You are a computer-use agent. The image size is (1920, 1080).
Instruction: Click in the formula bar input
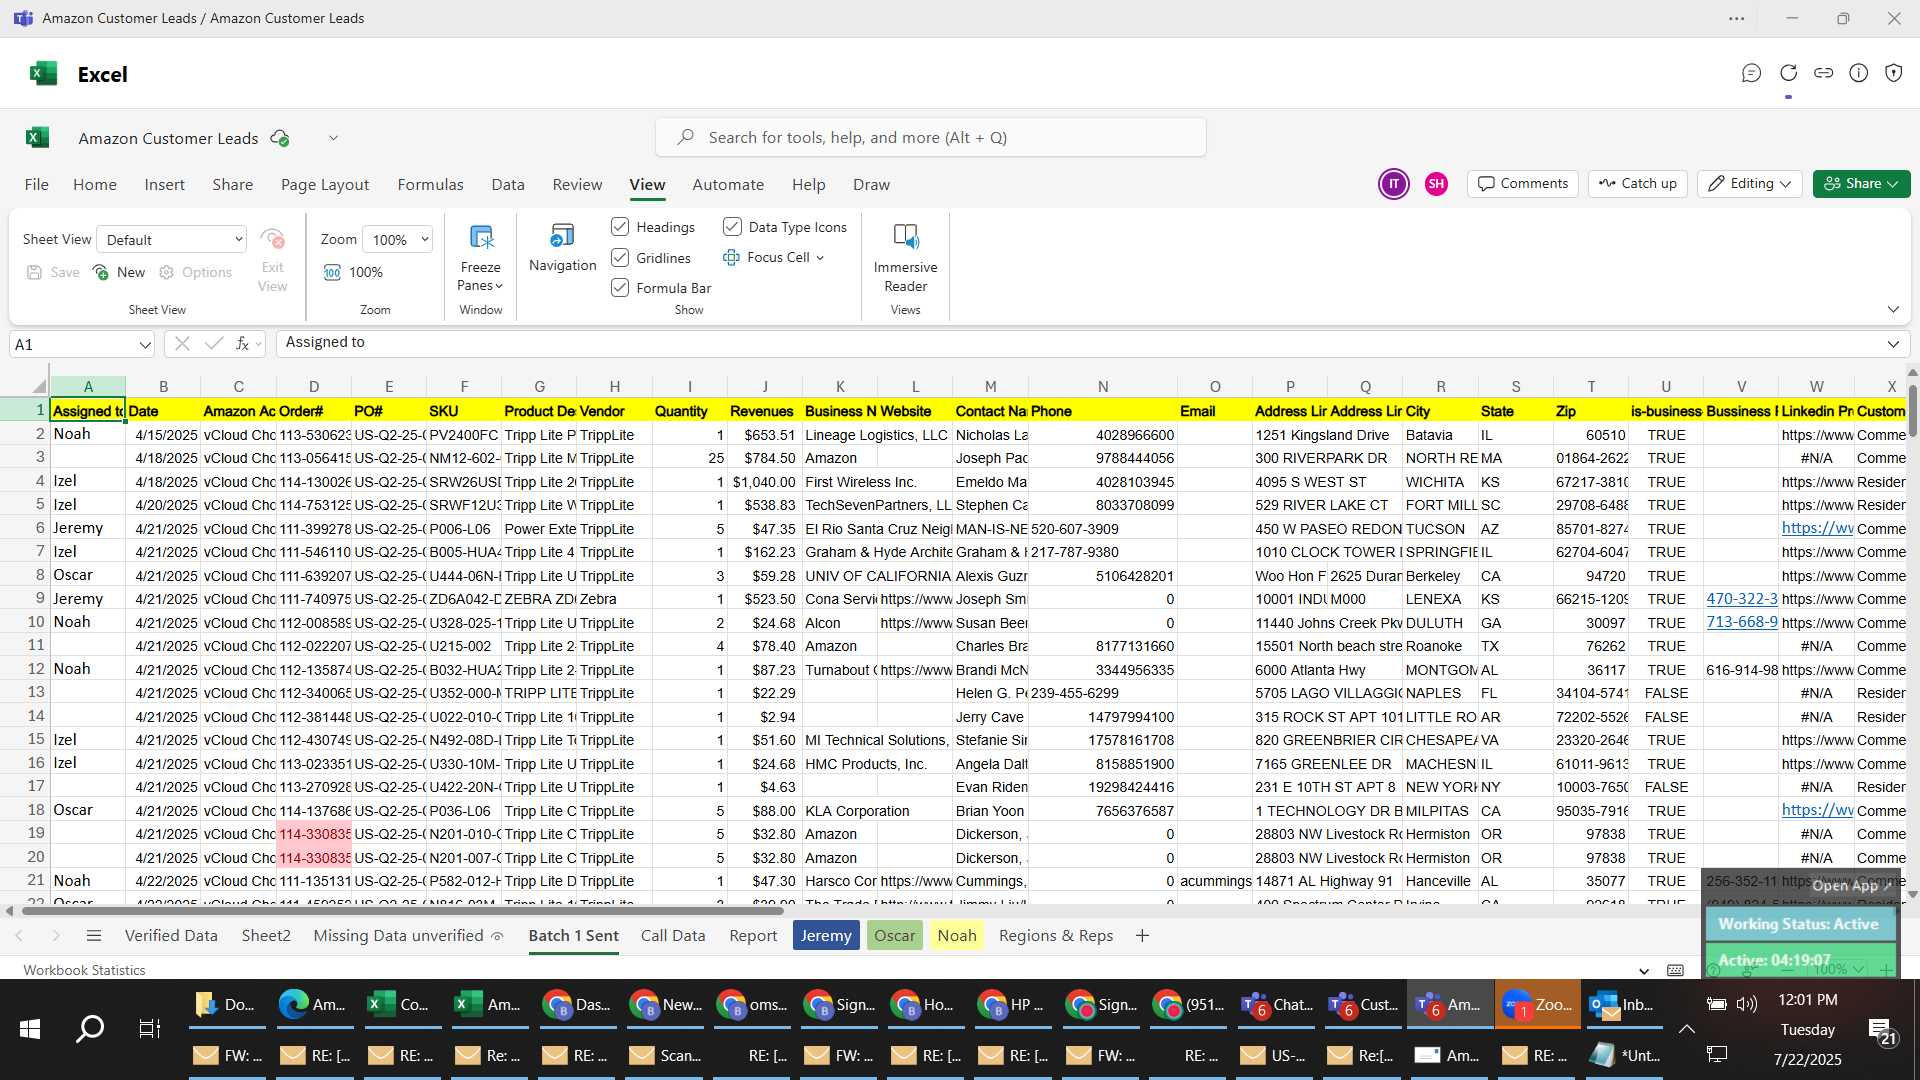[1078, 343]
